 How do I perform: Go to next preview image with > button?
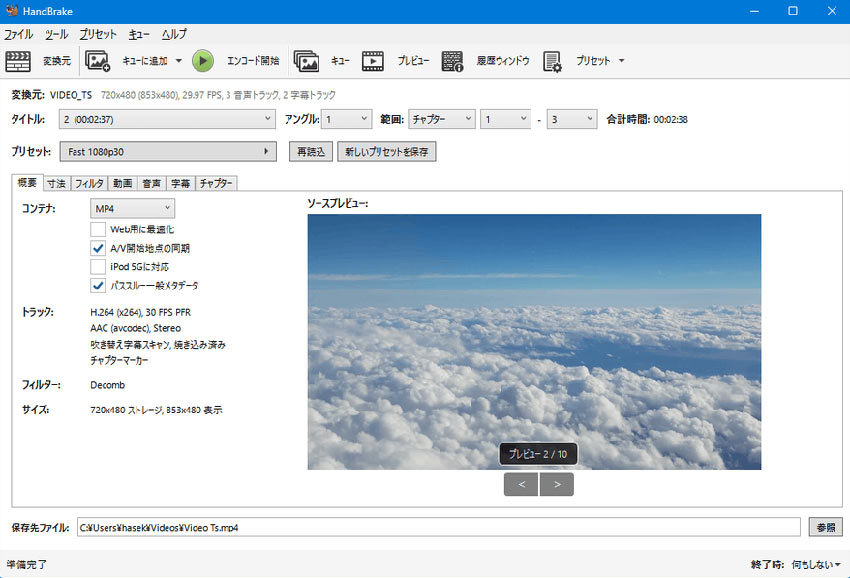point(557,485)
